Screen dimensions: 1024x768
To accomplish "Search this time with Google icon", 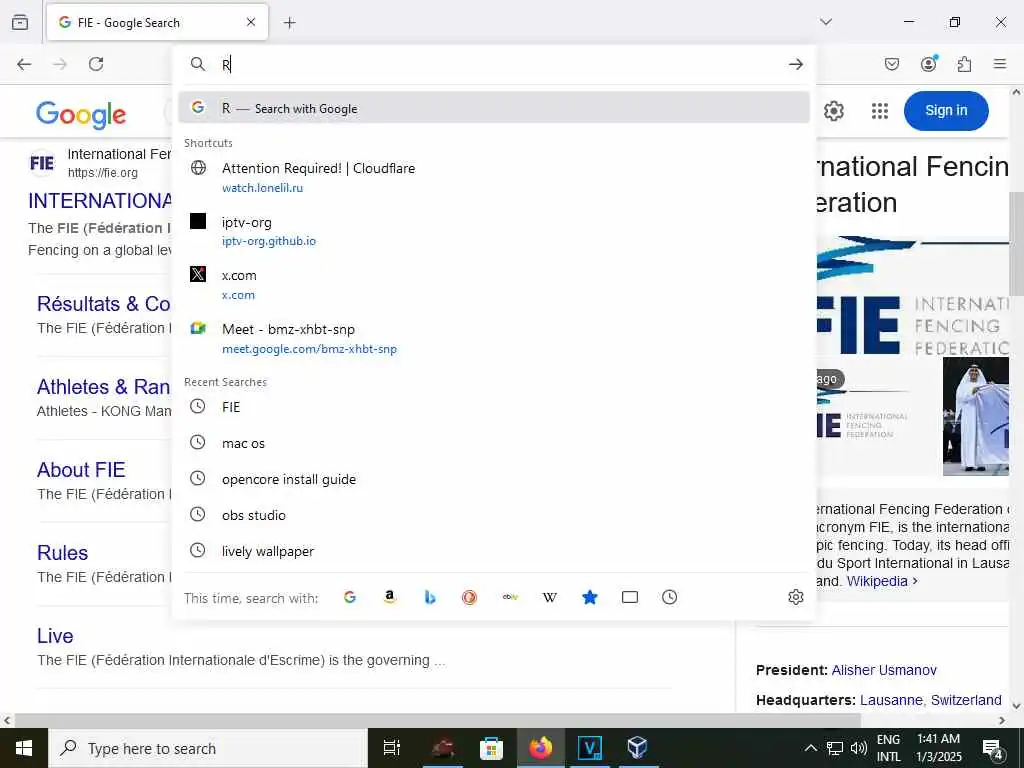I will 350,597.
